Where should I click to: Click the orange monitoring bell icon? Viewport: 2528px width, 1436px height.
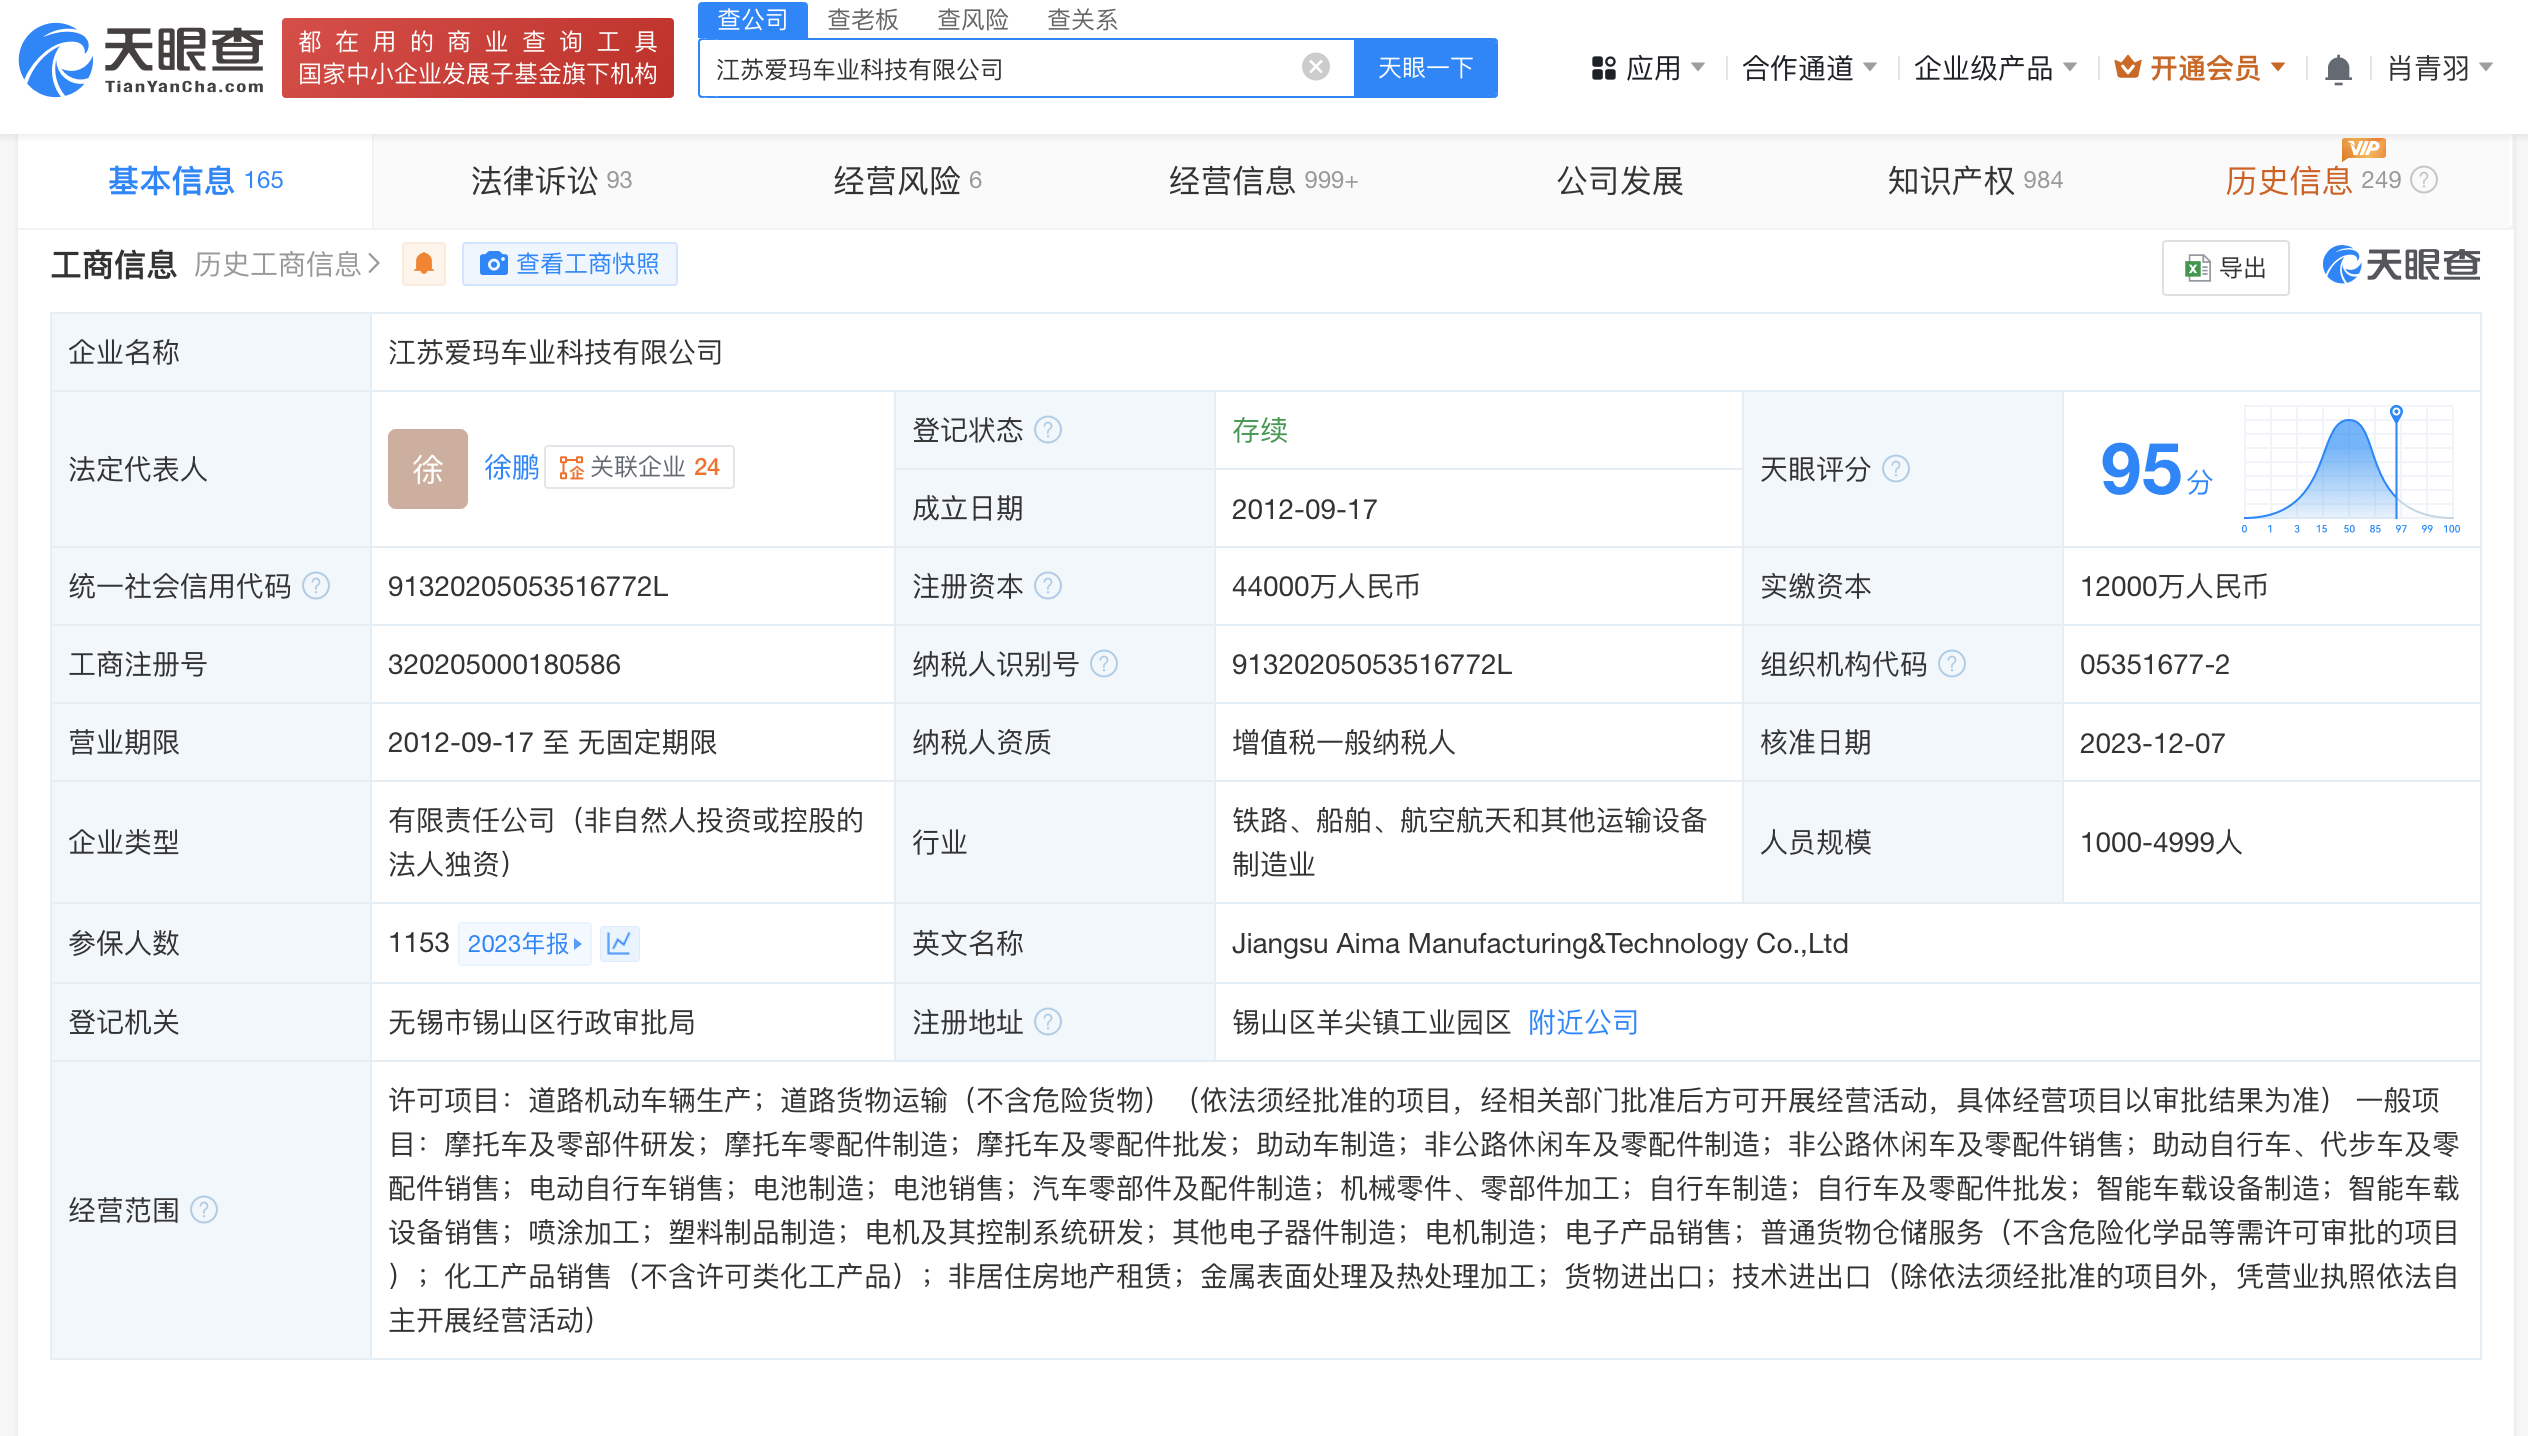pos(424,264)
